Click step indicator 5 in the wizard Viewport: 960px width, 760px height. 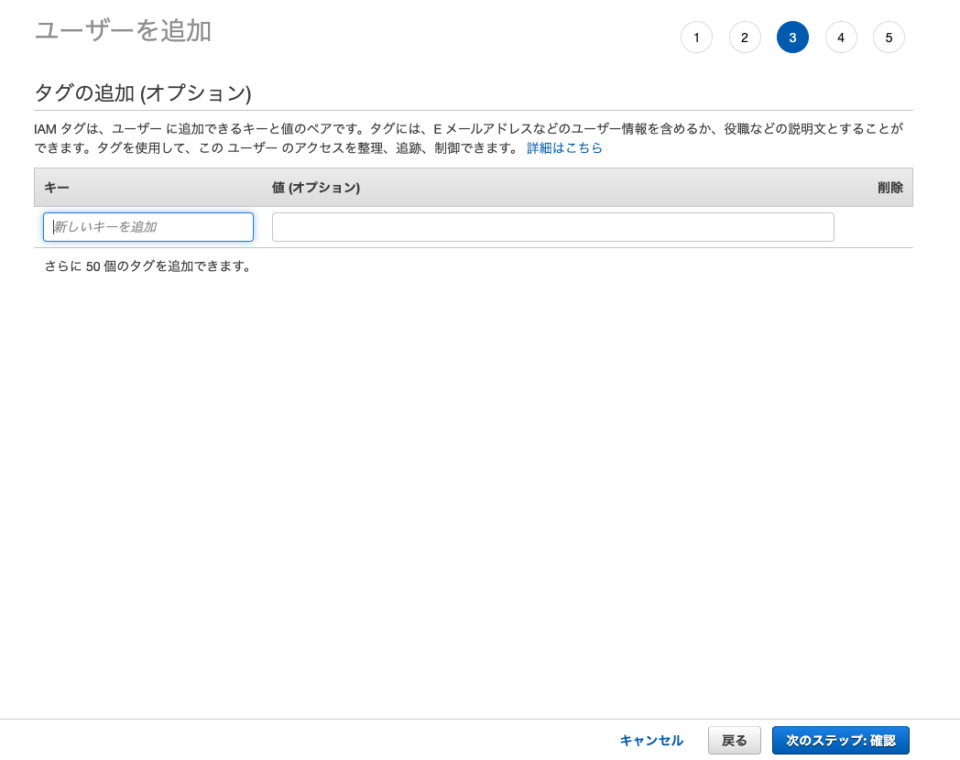point(889,37)
